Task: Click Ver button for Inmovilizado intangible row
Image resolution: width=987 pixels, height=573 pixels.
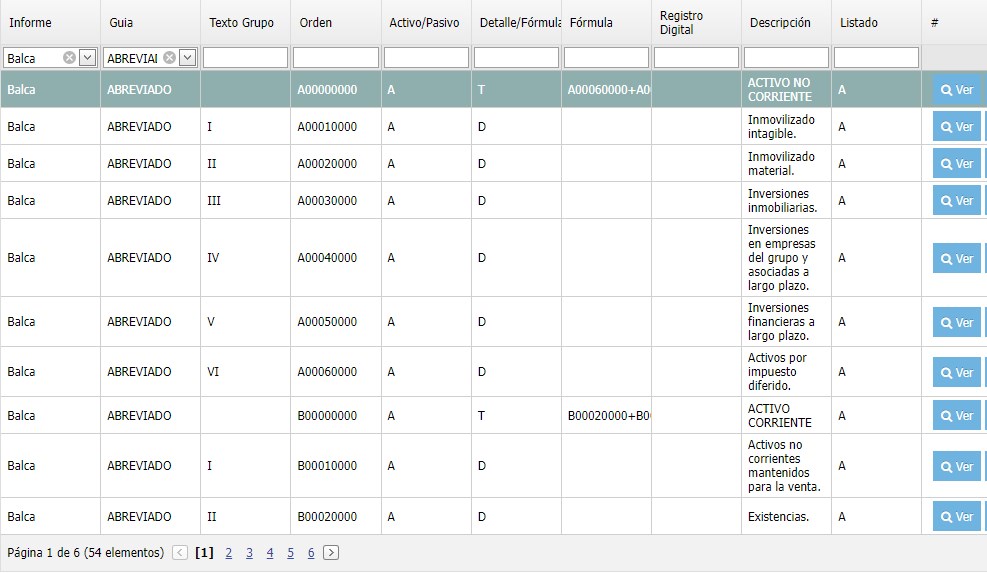Action: (x=956, y=127)
